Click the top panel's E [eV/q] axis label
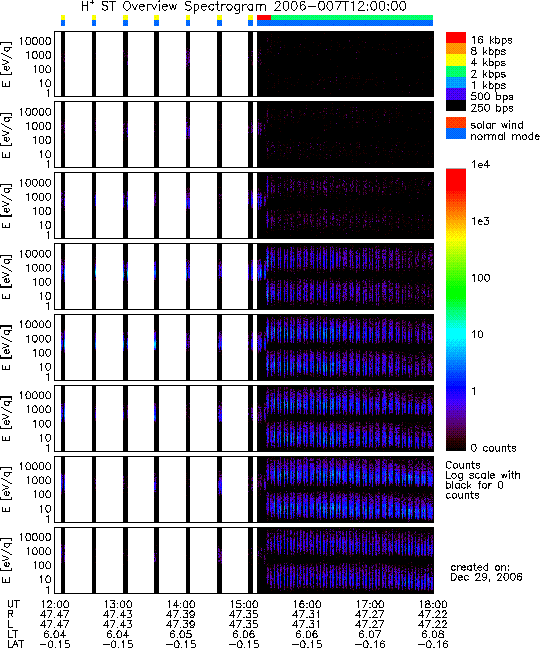Image resolution: width=540 pixels, height=648 pixels. (x=7, y=64)
